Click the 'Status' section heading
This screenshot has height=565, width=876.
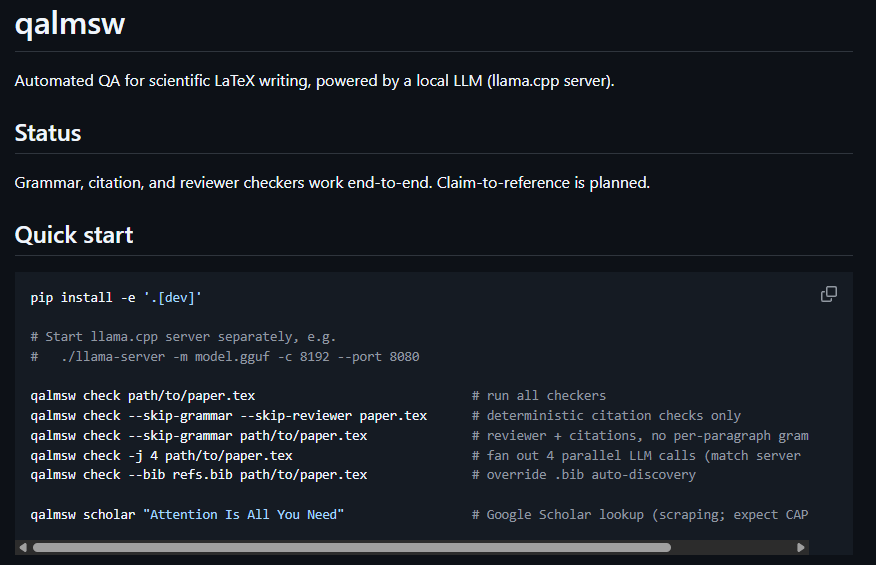click(48, 133)
